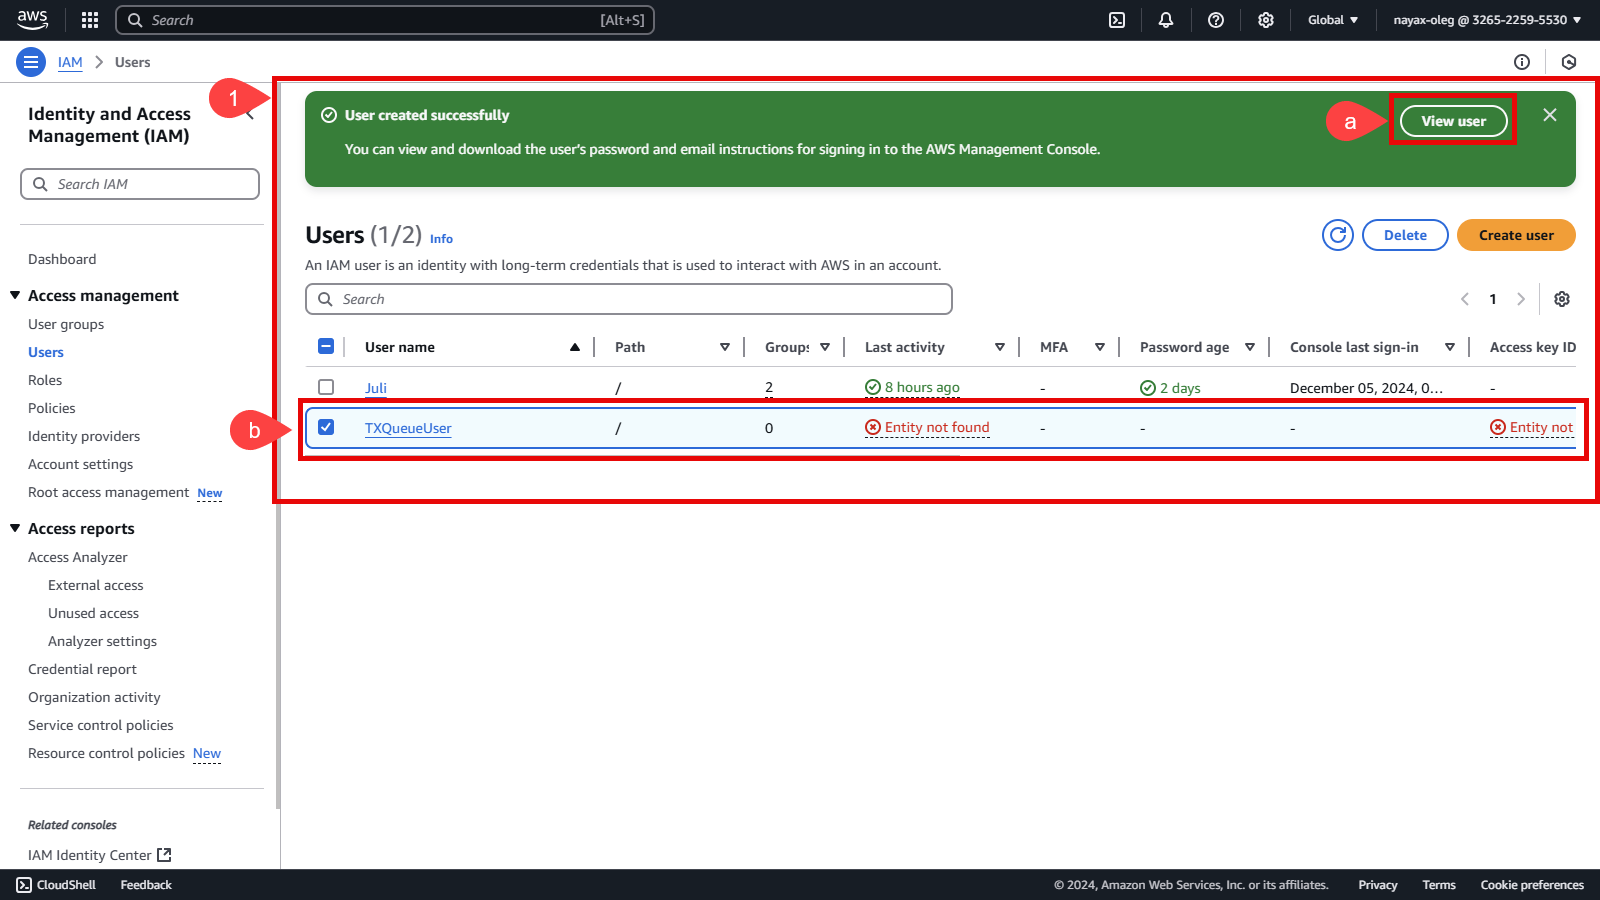
Task: Toggle the select-all users checkbox
Action: click(x=326, y=346)
